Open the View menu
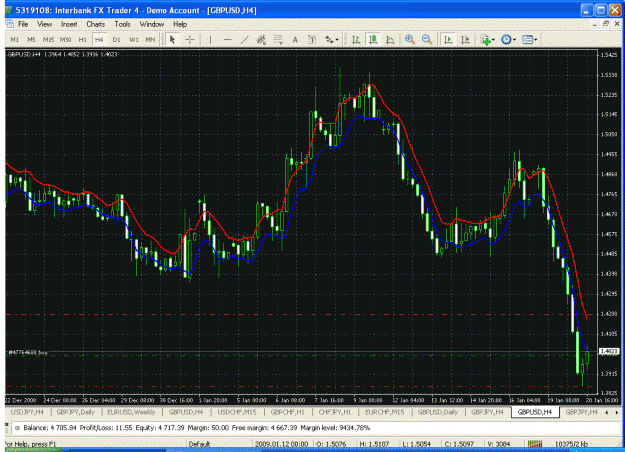The height and width of the screenshot is (452, 625). click(44, 24)
